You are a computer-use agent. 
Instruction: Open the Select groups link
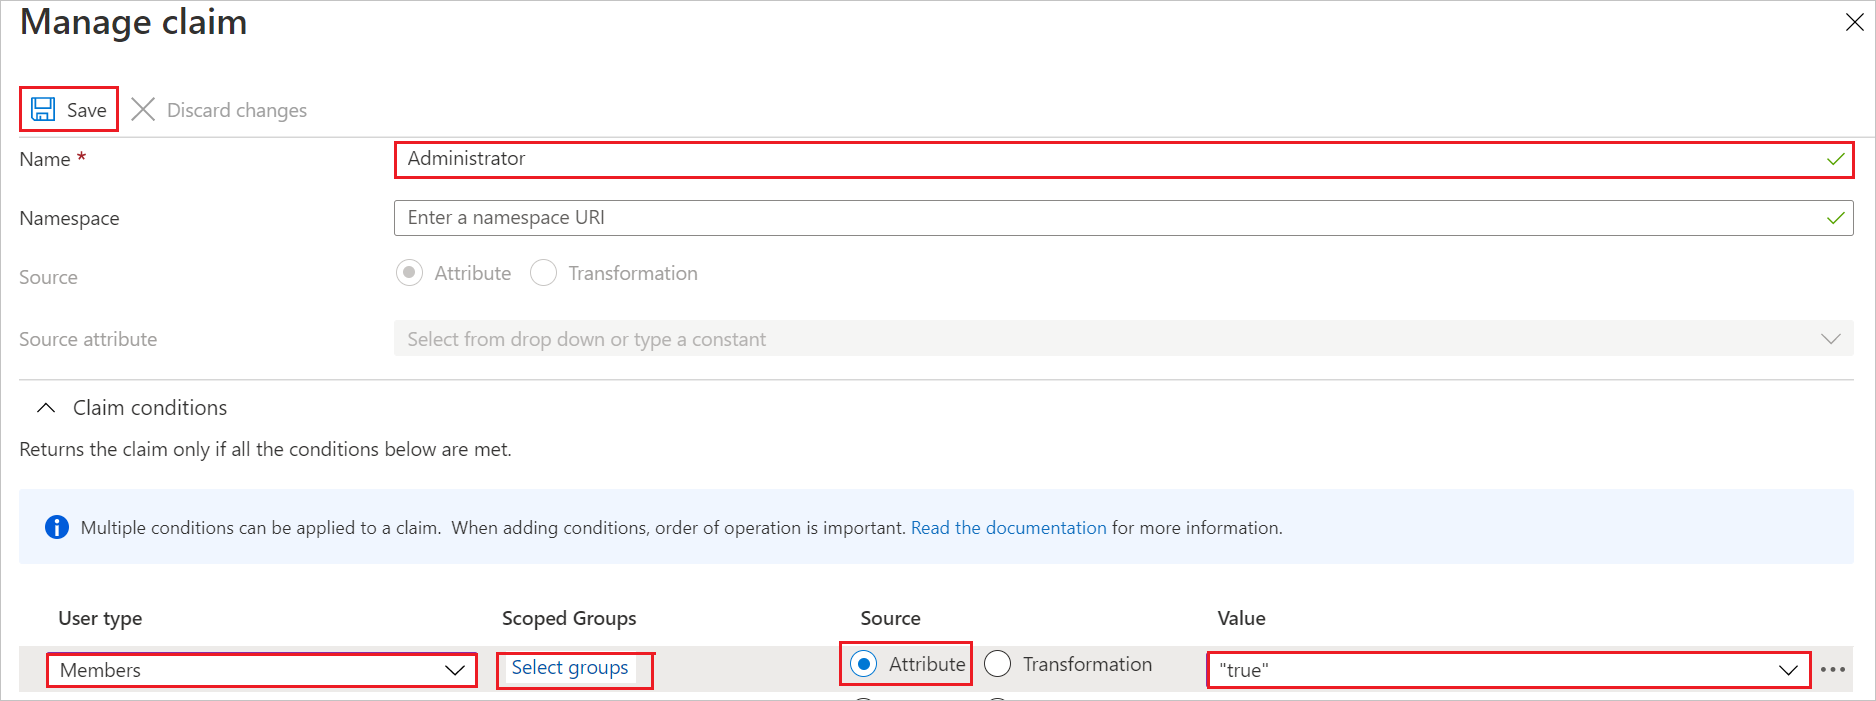(570, 667)
